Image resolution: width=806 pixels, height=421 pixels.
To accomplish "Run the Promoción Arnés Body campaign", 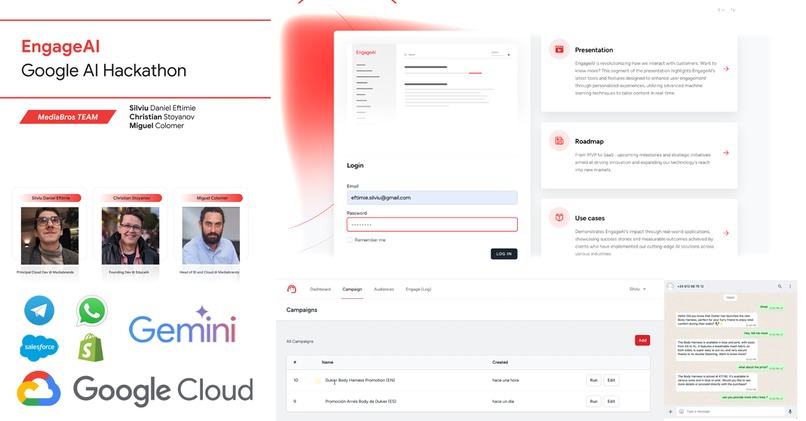I will (x=594, y=401).
